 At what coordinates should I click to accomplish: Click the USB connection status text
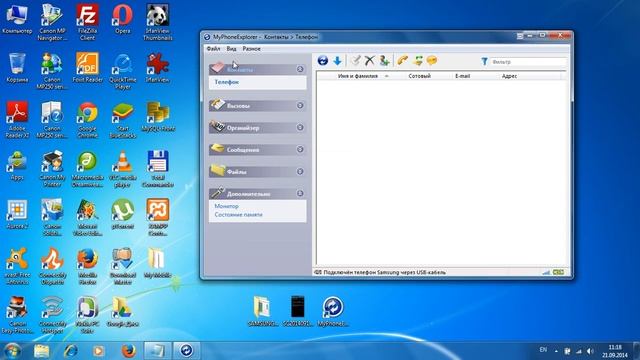click(x=384, y=272)
